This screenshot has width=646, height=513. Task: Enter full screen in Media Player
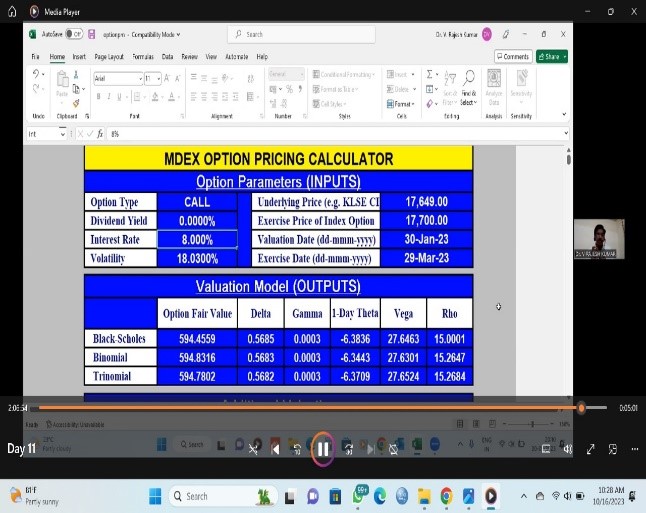(x=590, y=449)
